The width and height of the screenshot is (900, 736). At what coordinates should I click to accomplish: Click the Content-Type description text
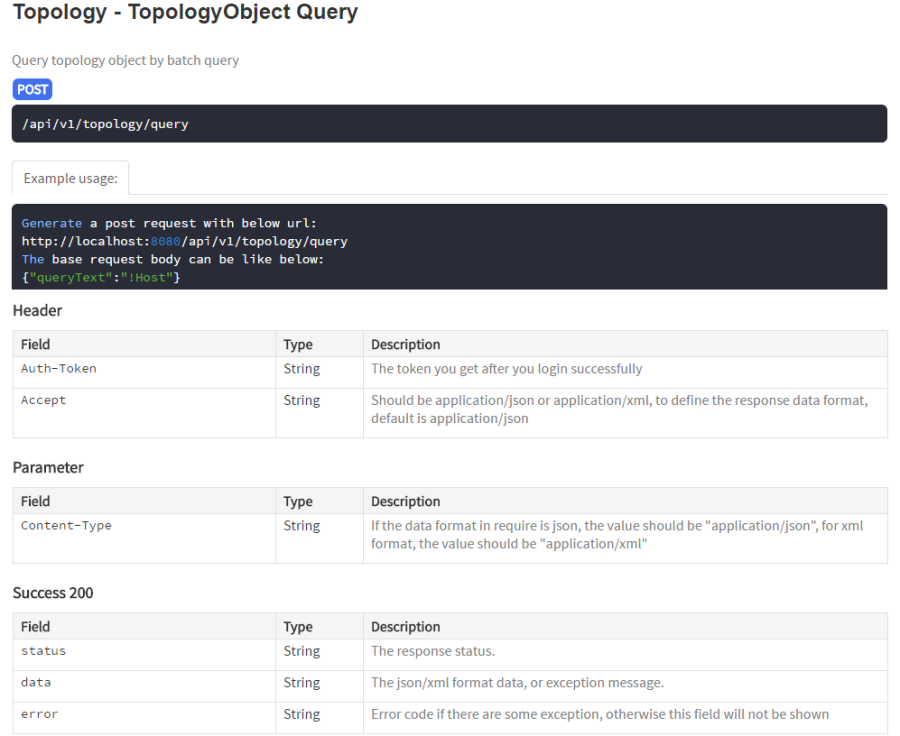pos(616,535)
